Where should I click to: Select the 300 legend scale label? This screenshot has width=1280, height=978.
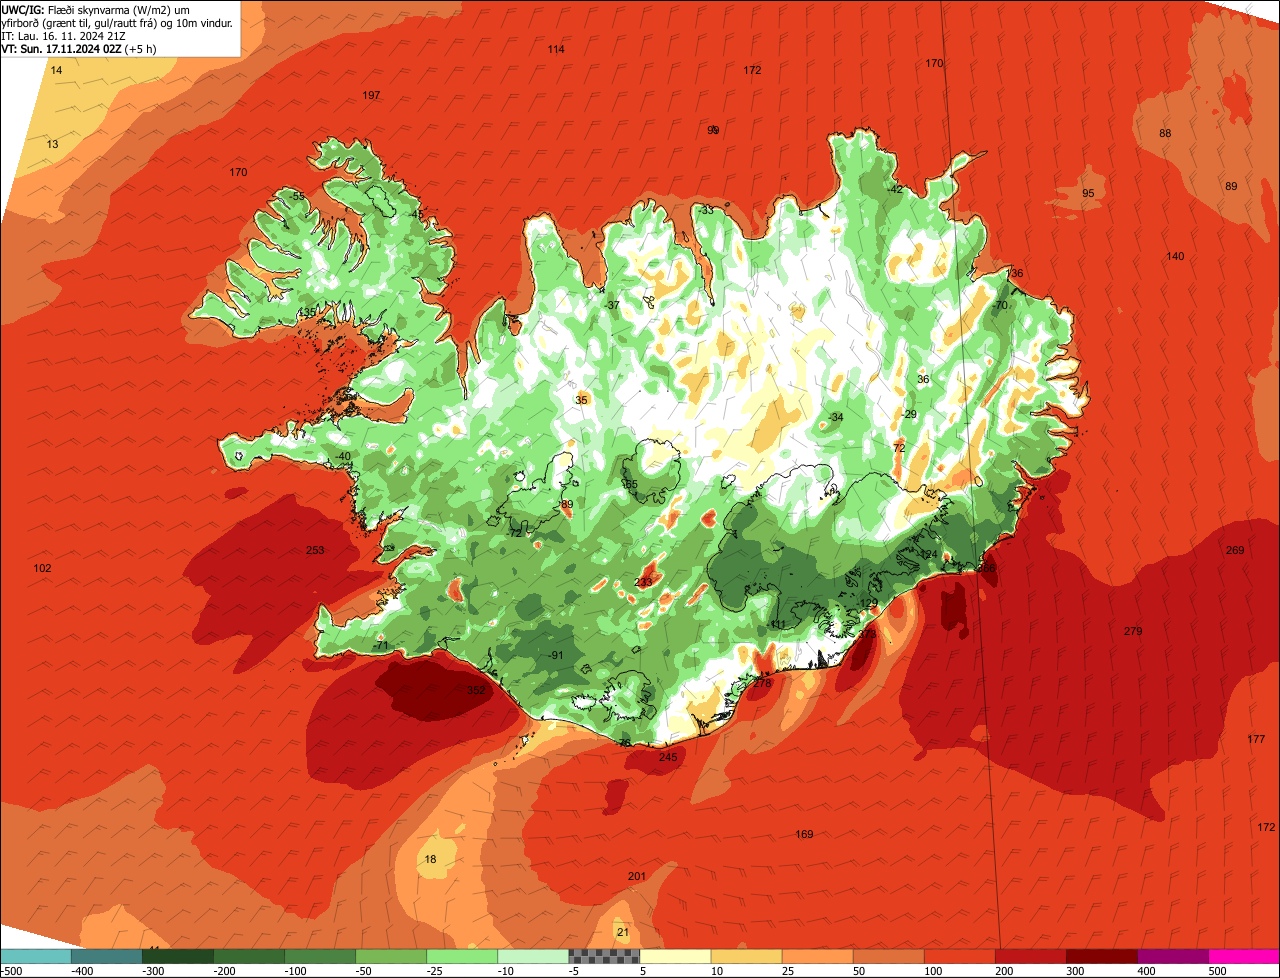click(1074, 970)
